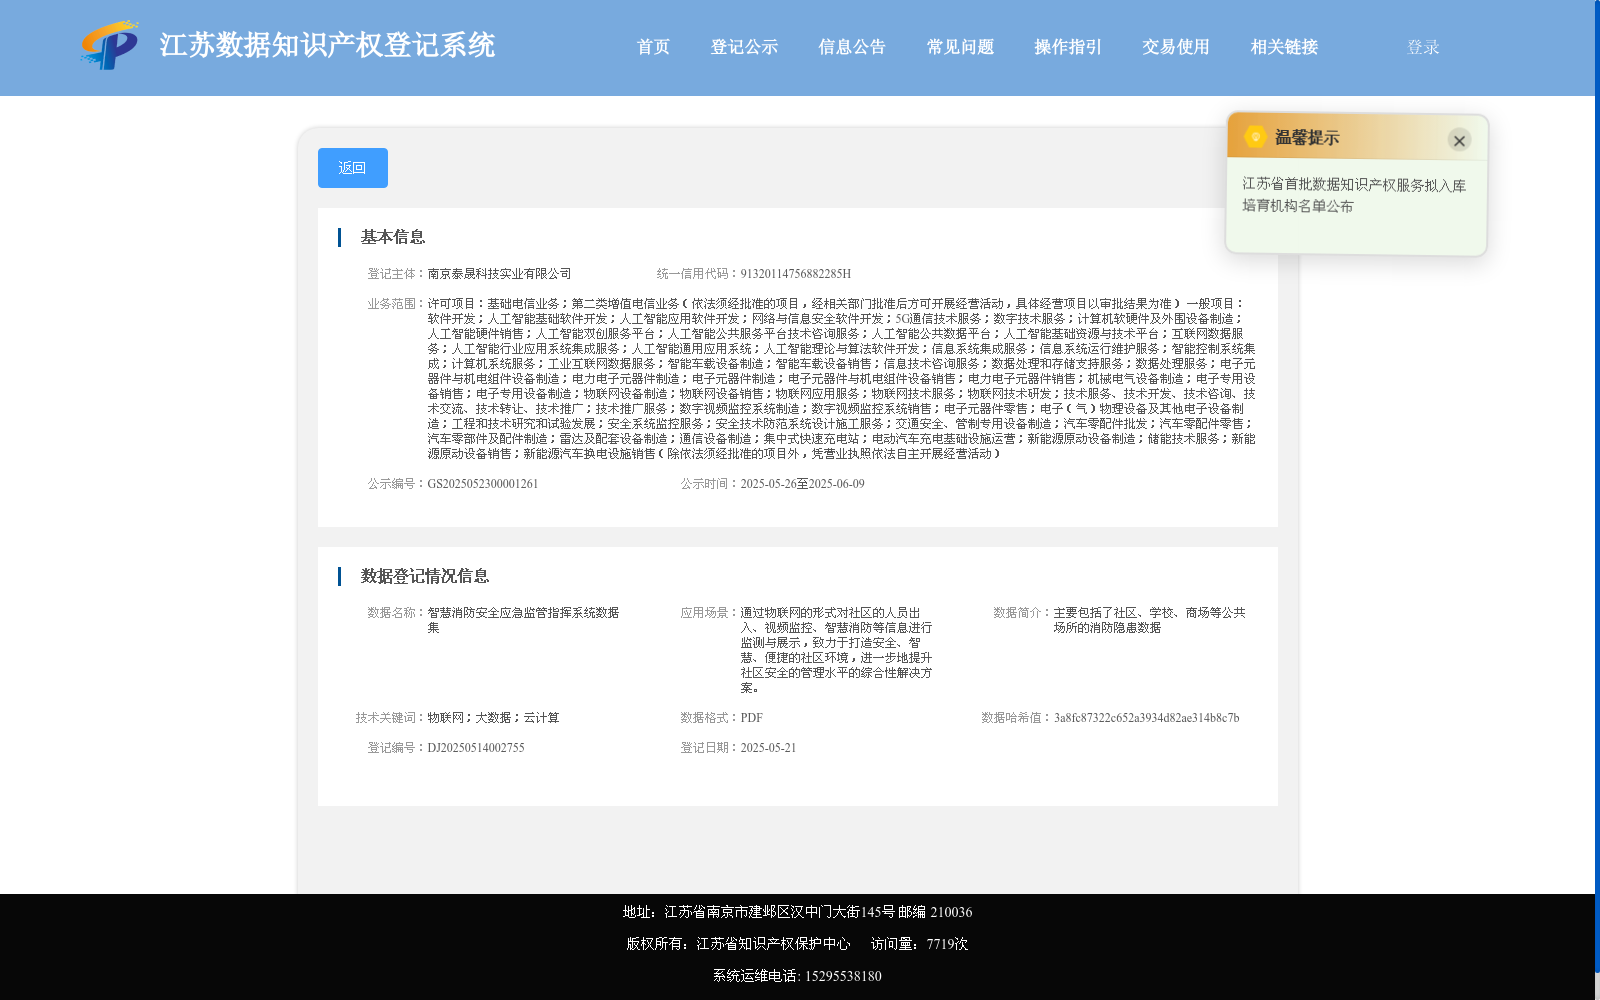
Task: Select the 登记编号 DJ20250514002755
Action: point(475,748)
